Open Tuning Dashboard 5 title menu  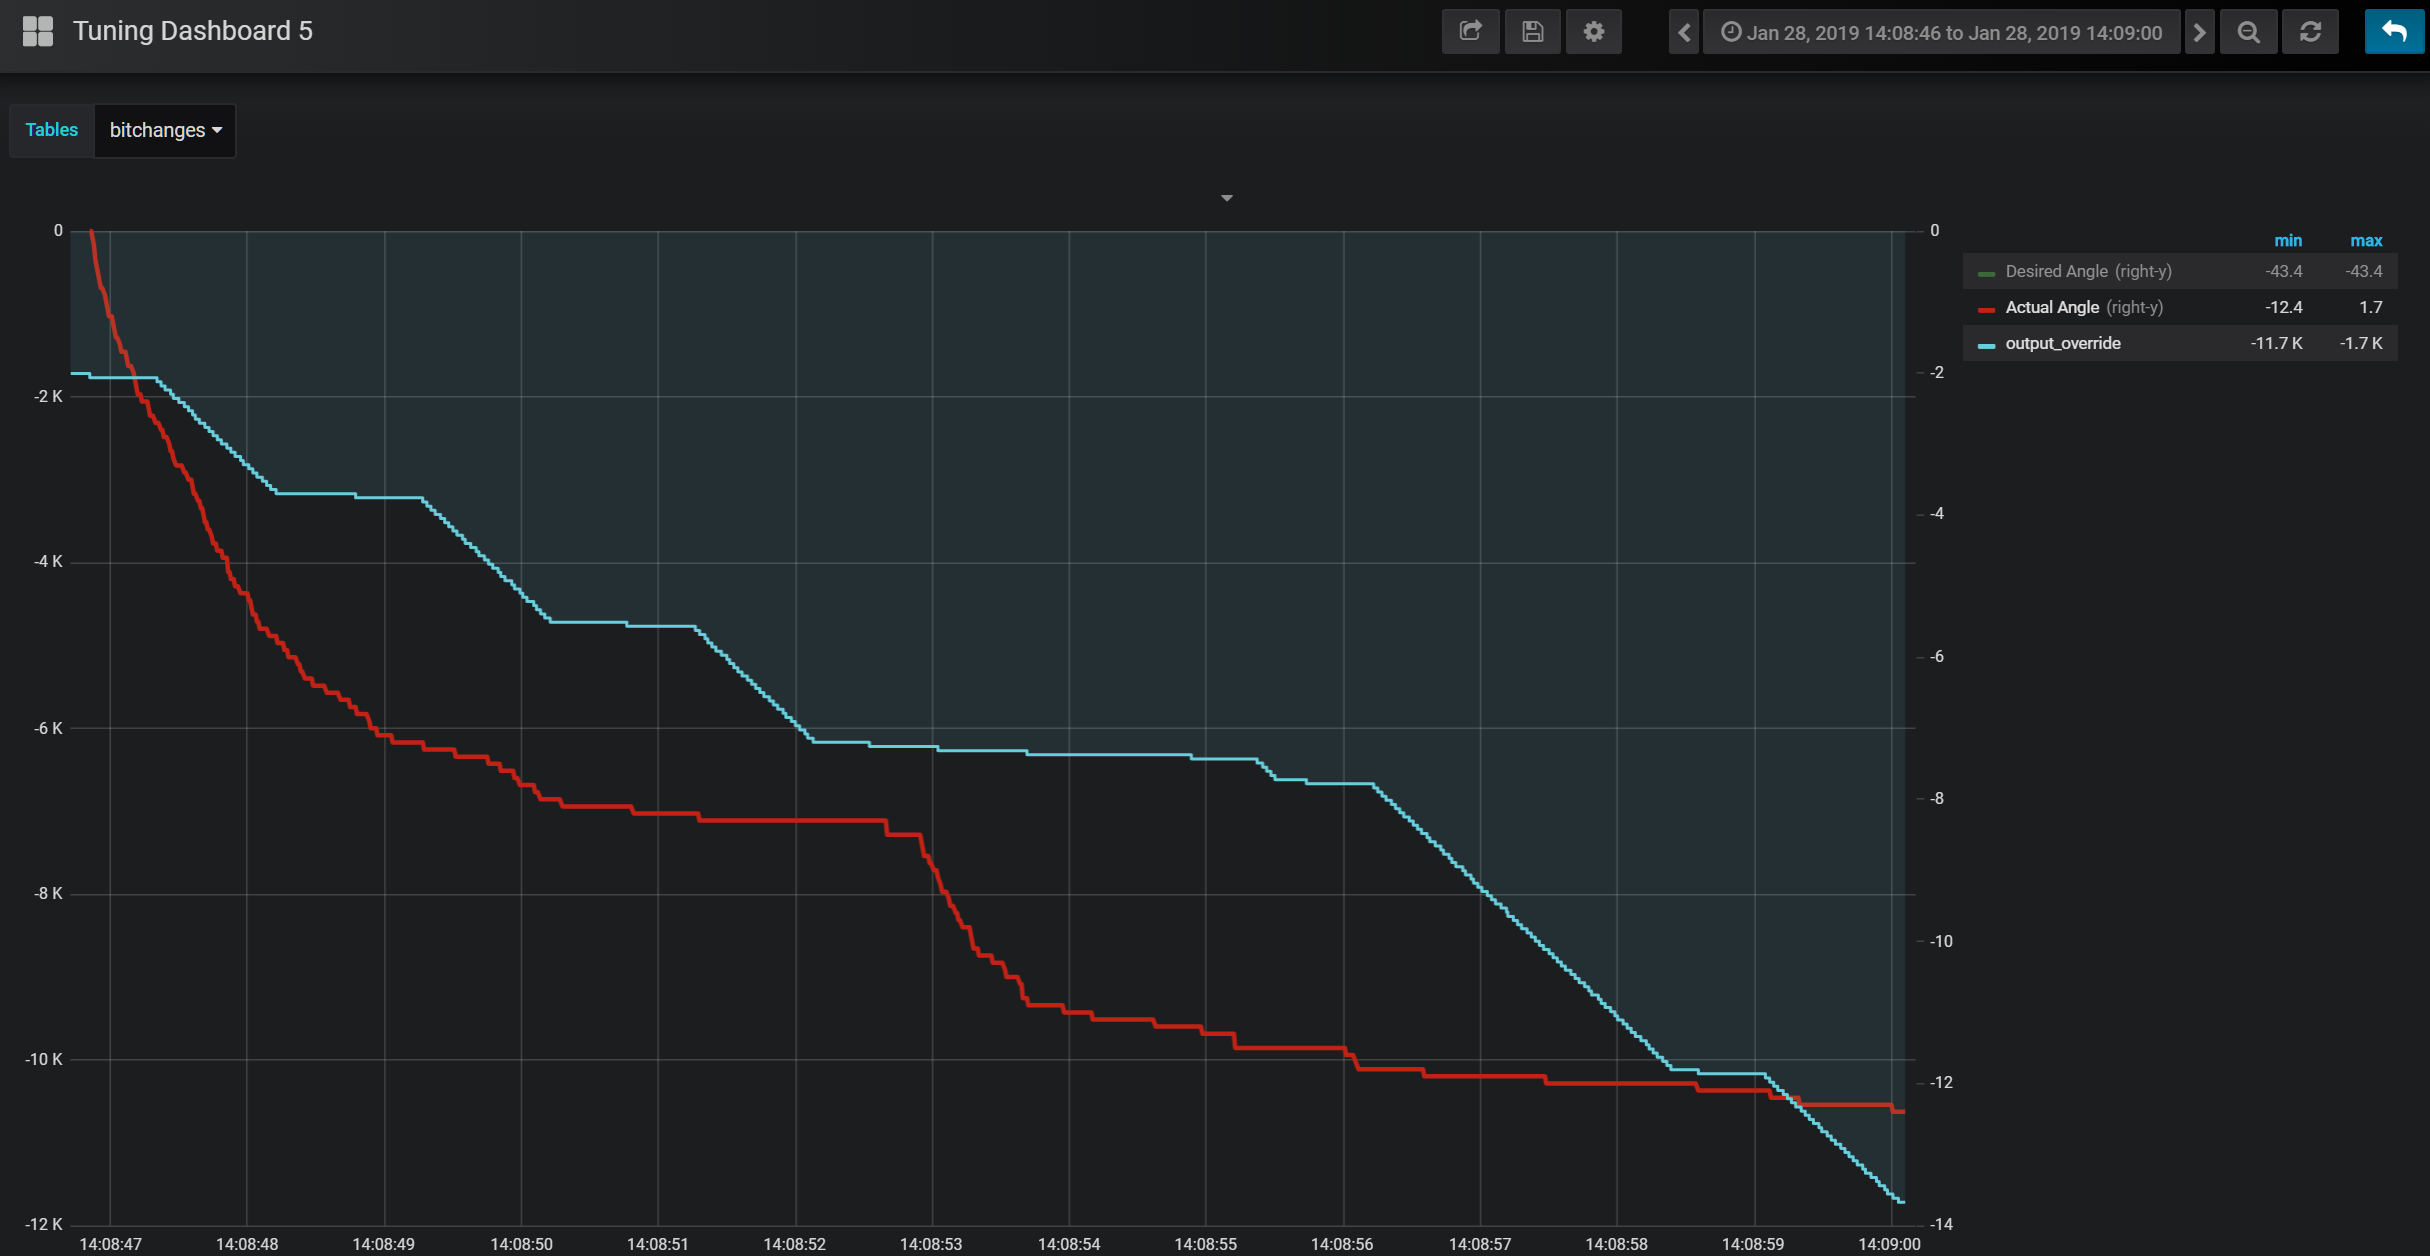(193, 31)
